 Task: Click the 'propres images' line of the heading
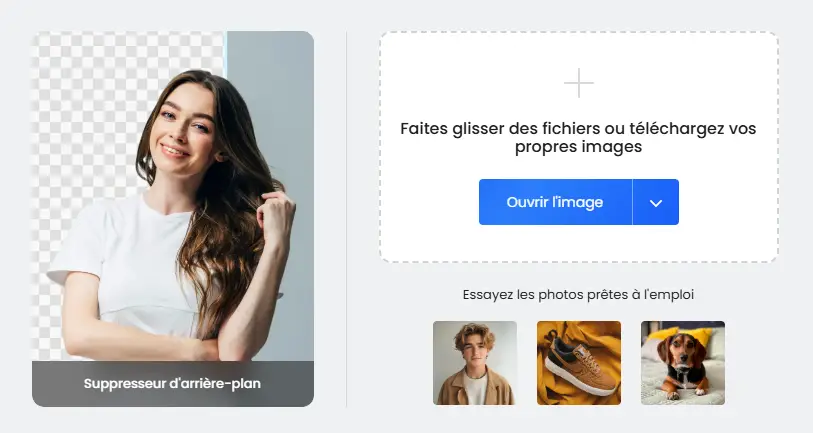[579, 147]
